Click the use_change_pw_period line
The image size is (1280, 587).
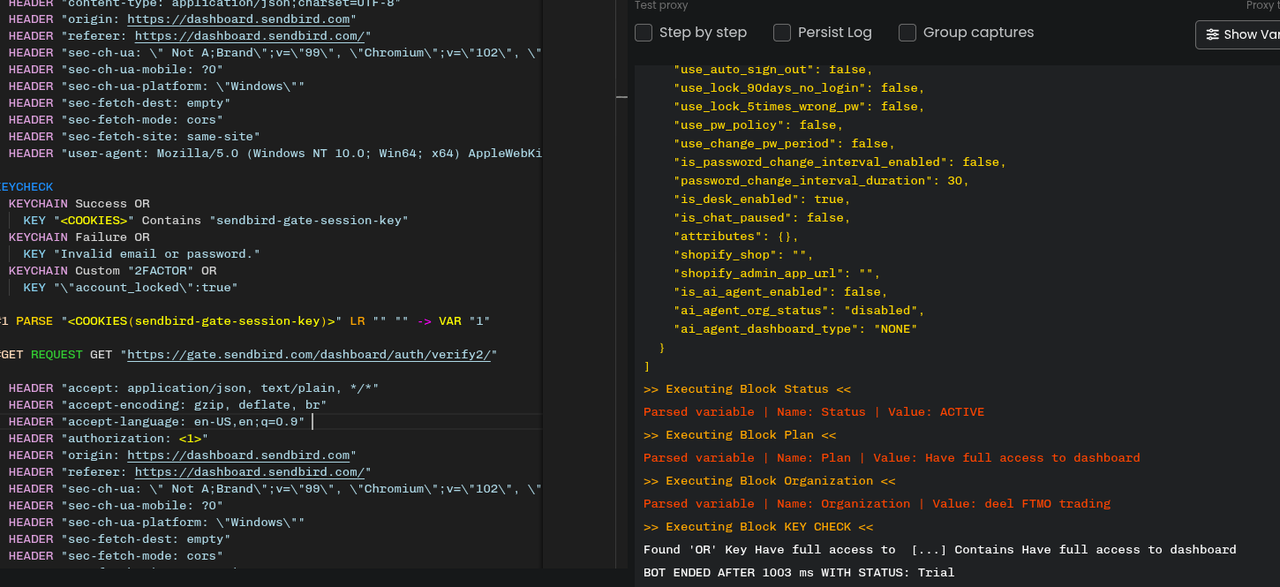[784, 143]
